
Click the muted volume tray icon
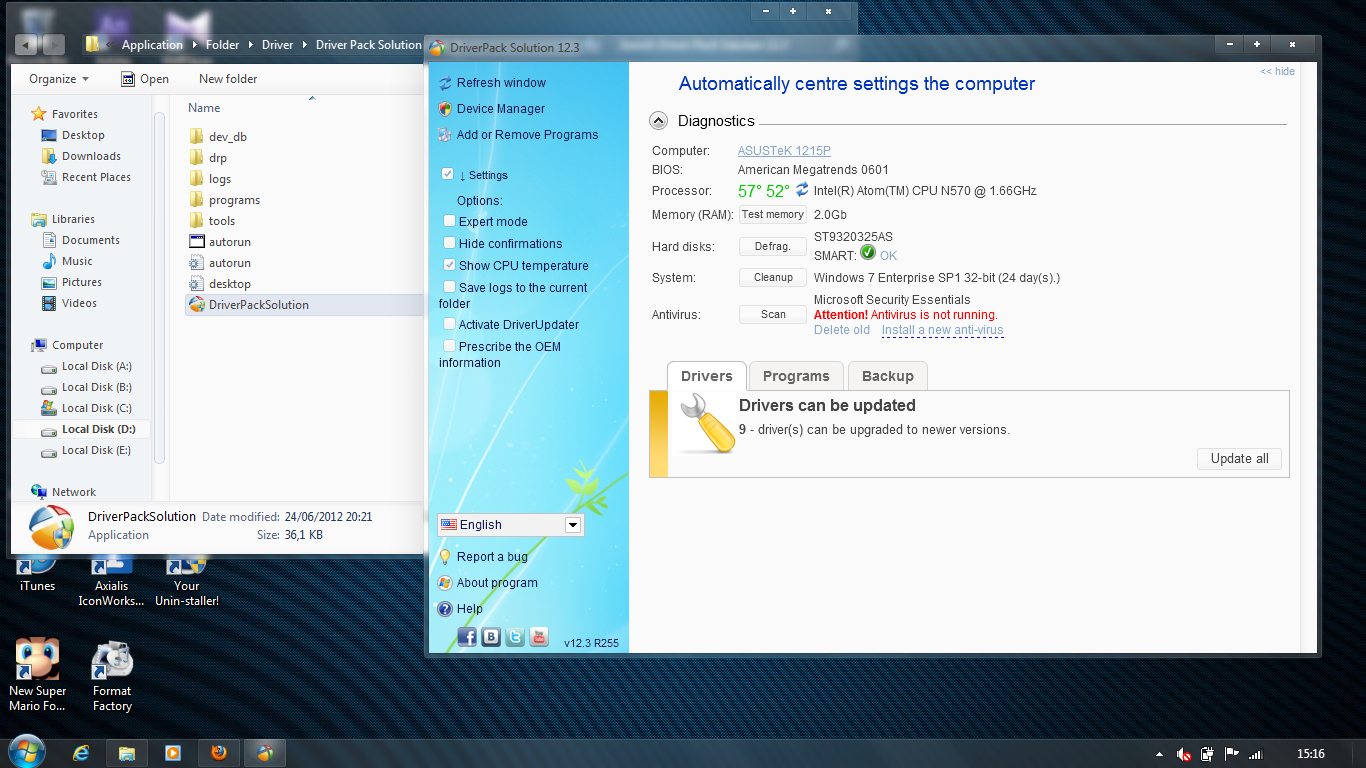tap(1183, 754)
